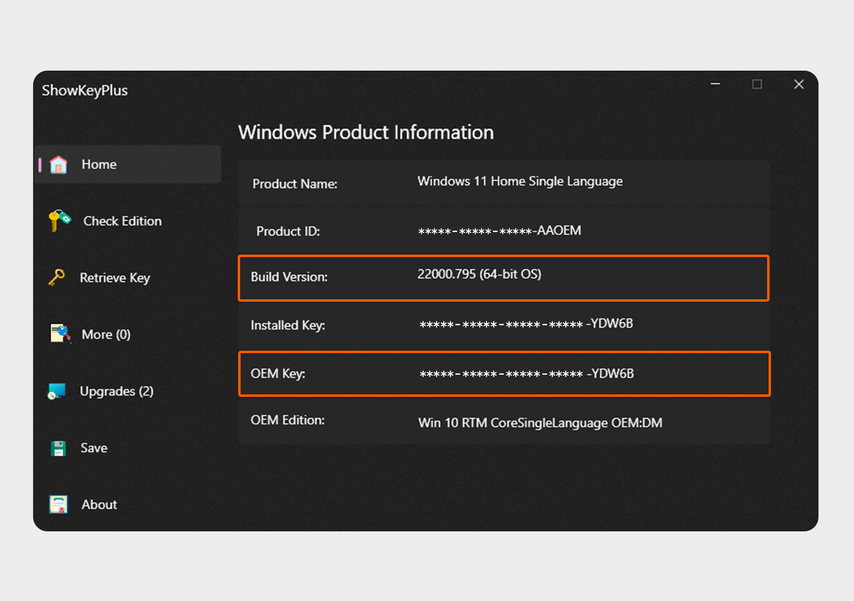Viewport: 854px width, 601px height.
Task: Click the Upgrades monitor icon
Action: point(57,391)
